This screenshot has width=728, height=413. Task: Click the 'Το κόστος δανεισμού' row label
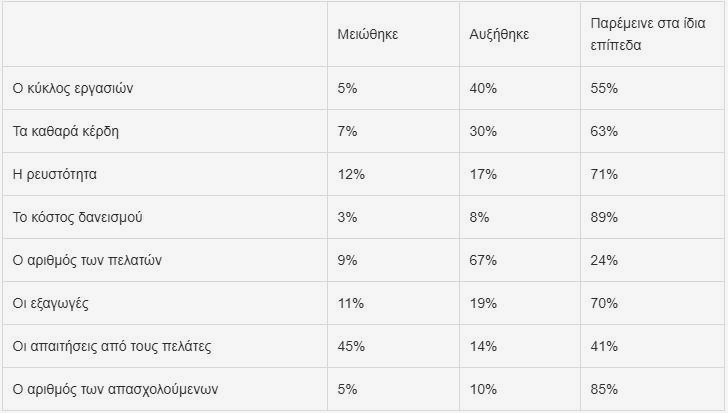[77, 217]
